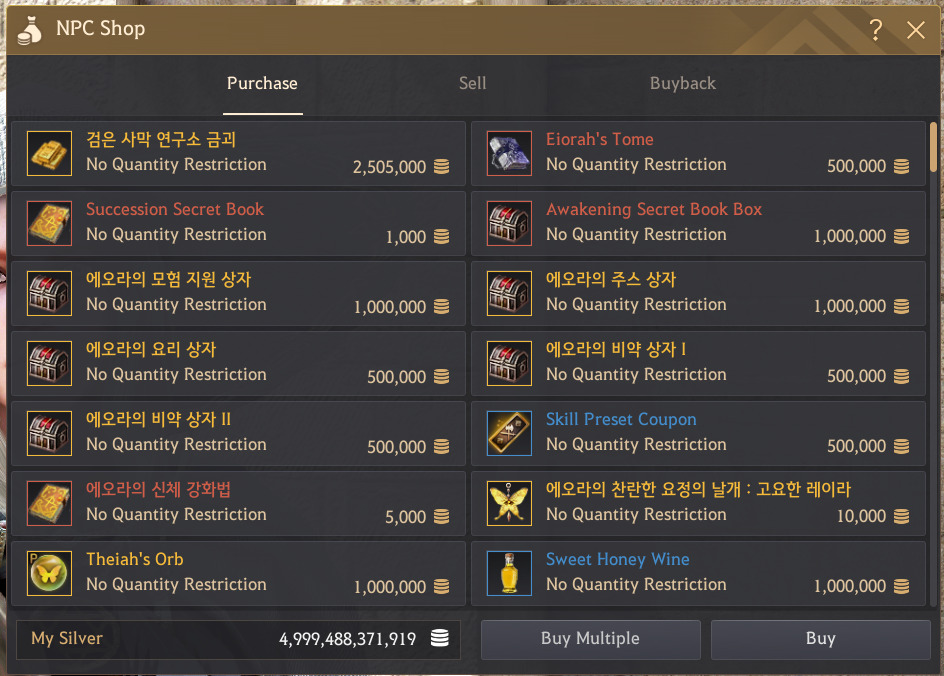Click the My Silver balance field
Image resolution: width=944 pixels, height=676 pixels.
click(x=238, y=639)
